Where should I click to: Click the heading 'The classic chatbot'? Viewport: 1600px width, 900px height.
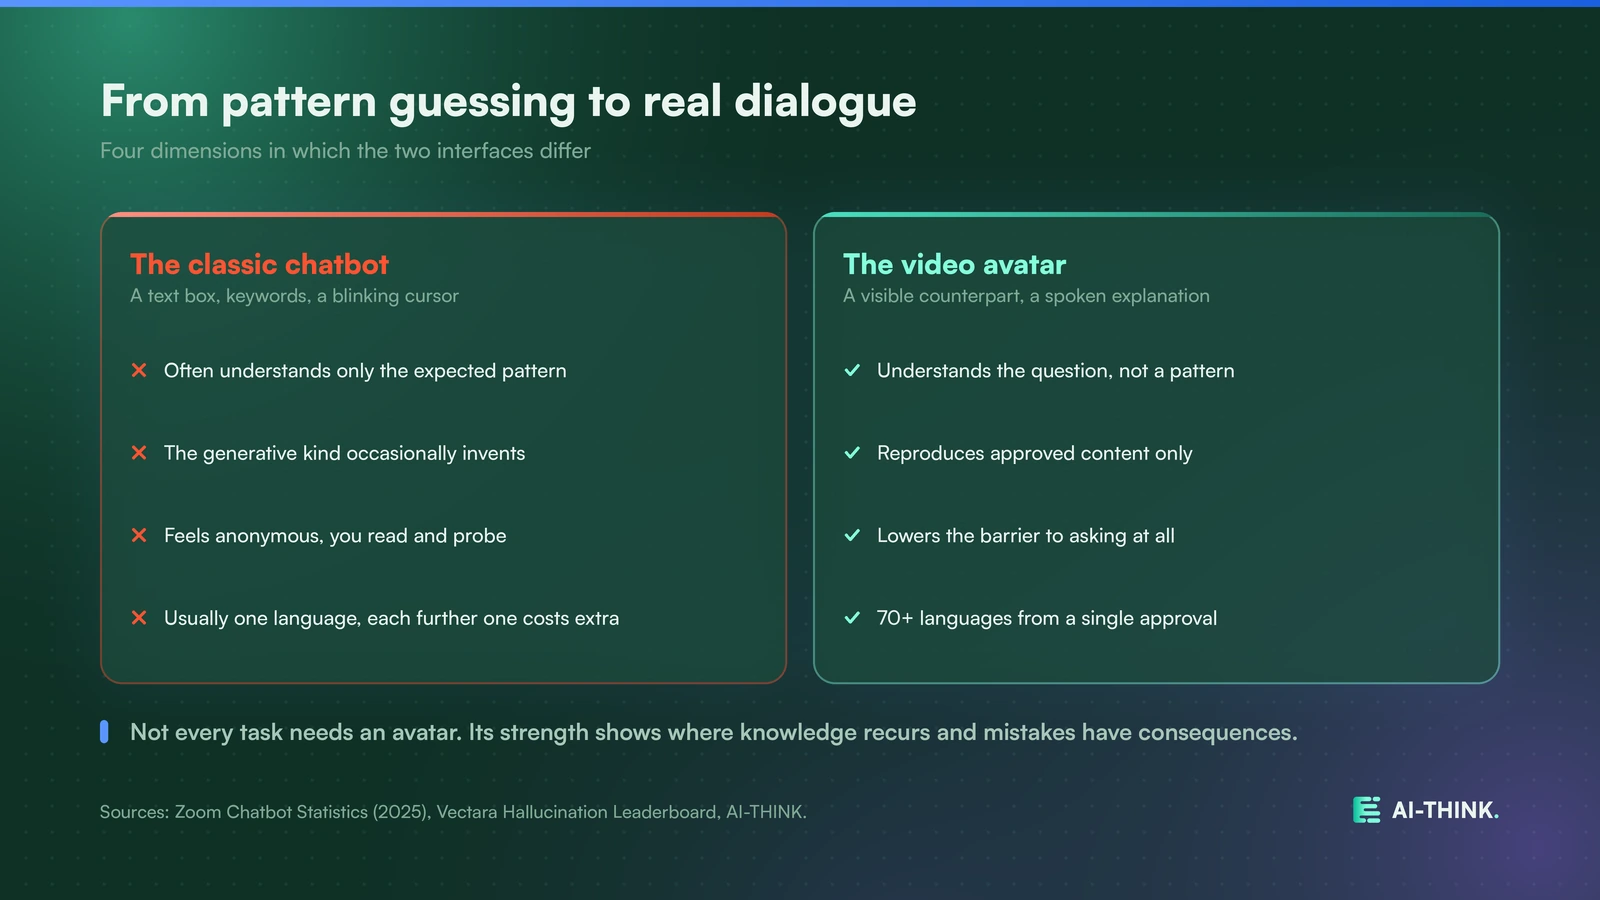(259, 264)
